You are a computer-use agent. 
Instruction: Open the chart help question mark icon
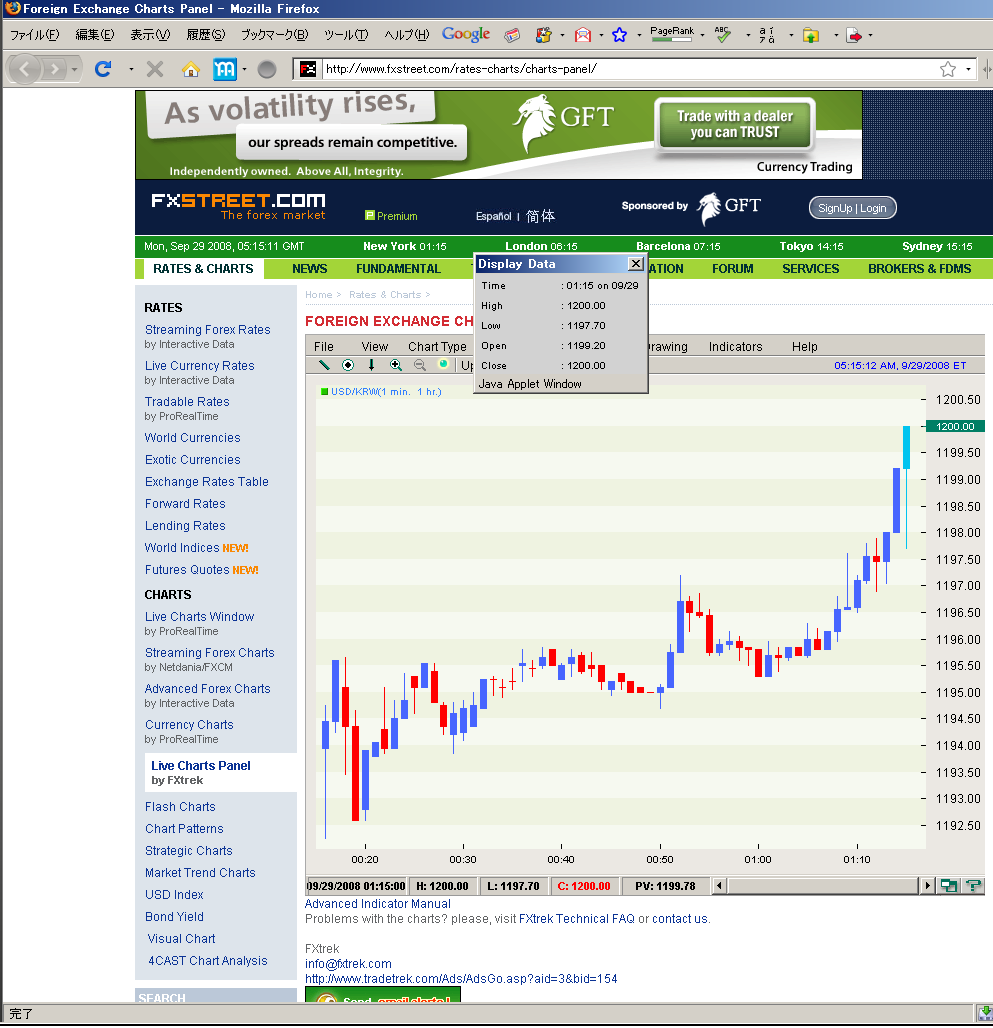click(973, 886)
